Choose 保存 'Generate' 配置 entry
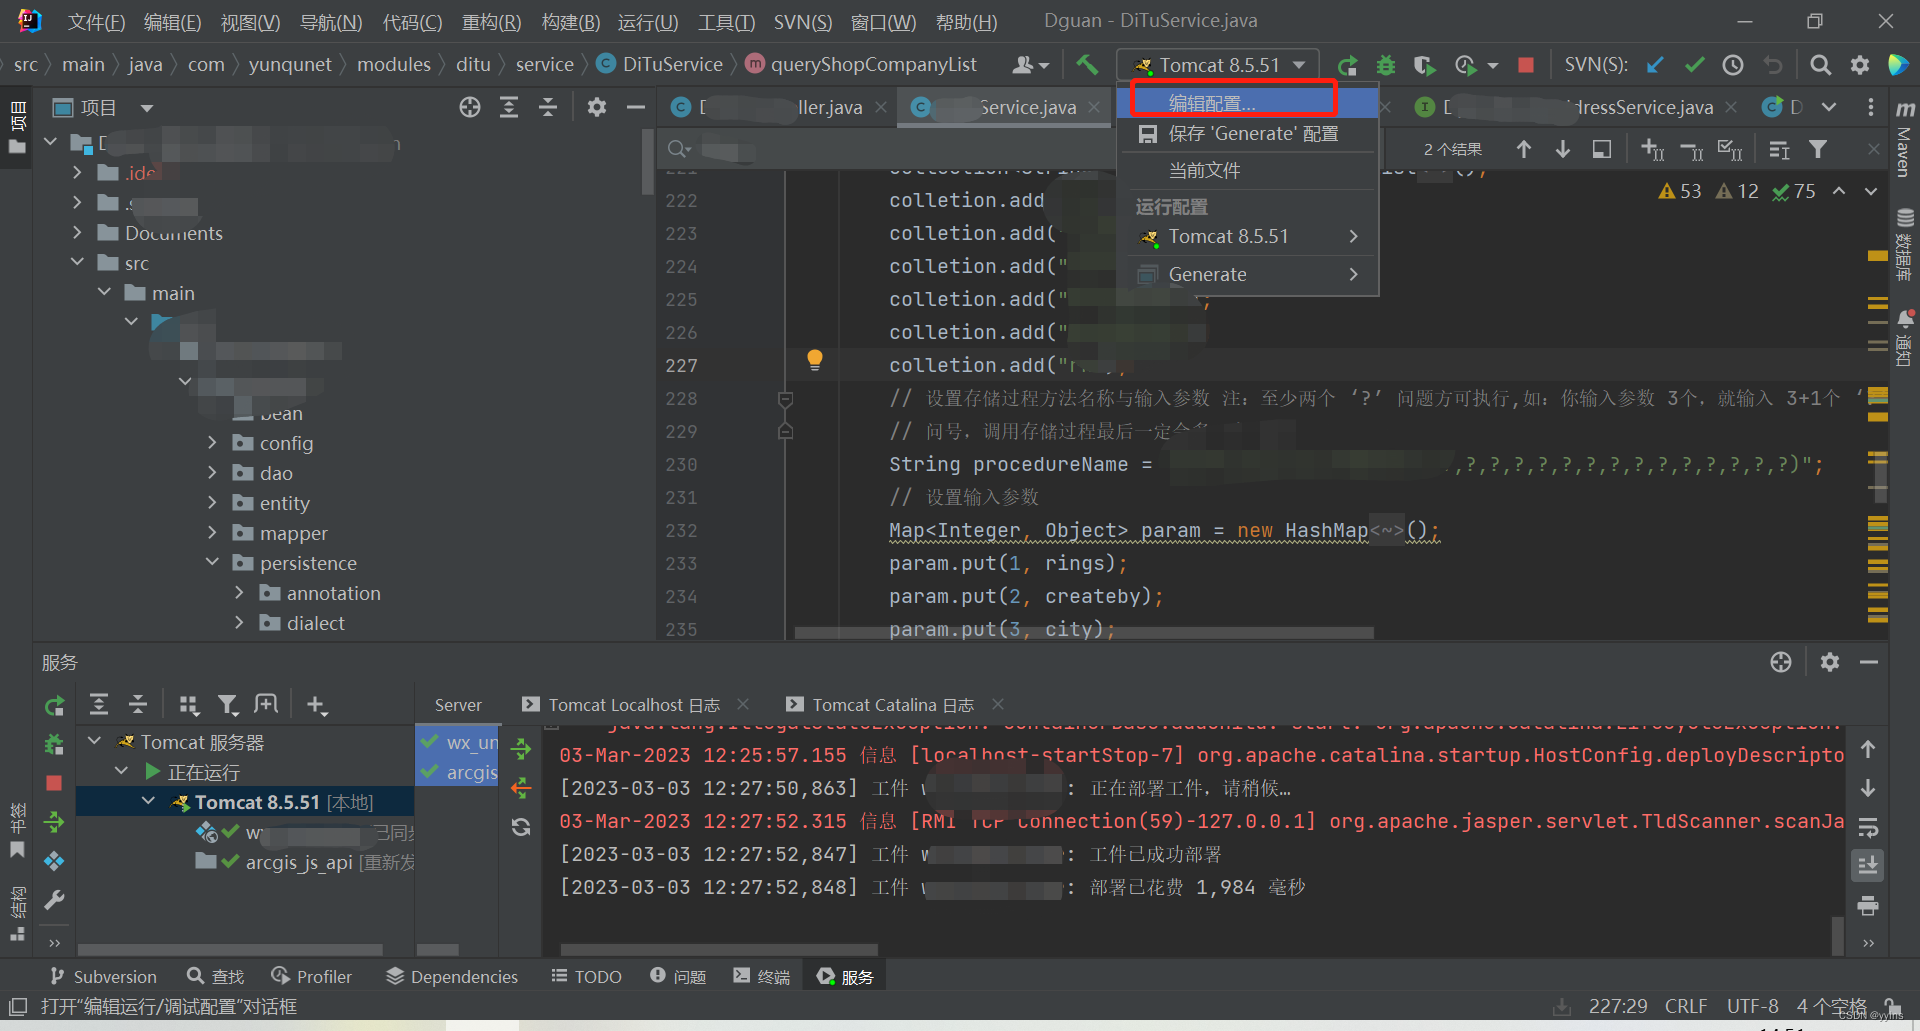The width and height of the screenshot is (1920, 1031). (x=1249, y=134)
